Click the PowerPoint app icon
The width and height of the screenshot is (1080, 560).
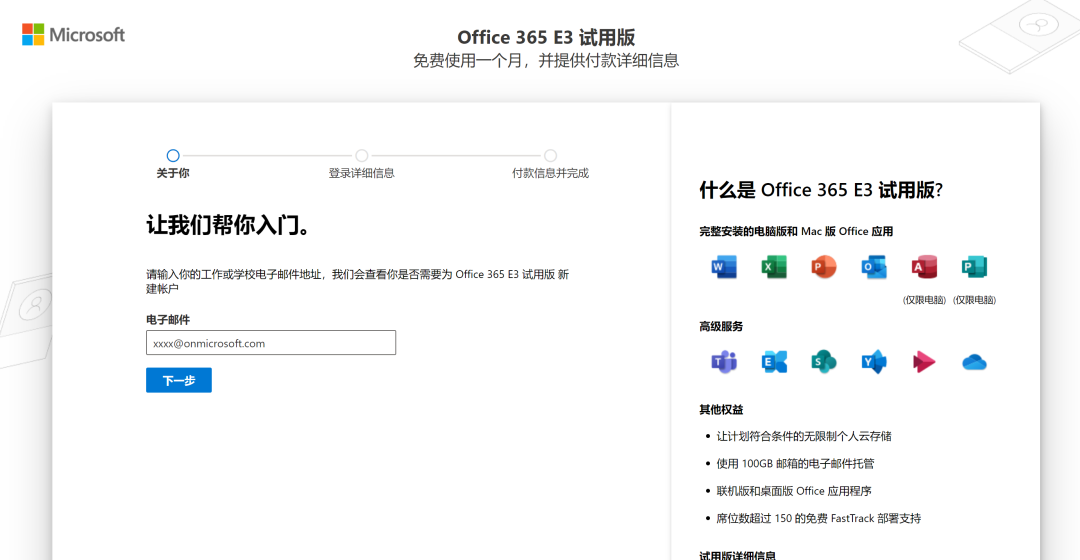[x=824, y=267]
